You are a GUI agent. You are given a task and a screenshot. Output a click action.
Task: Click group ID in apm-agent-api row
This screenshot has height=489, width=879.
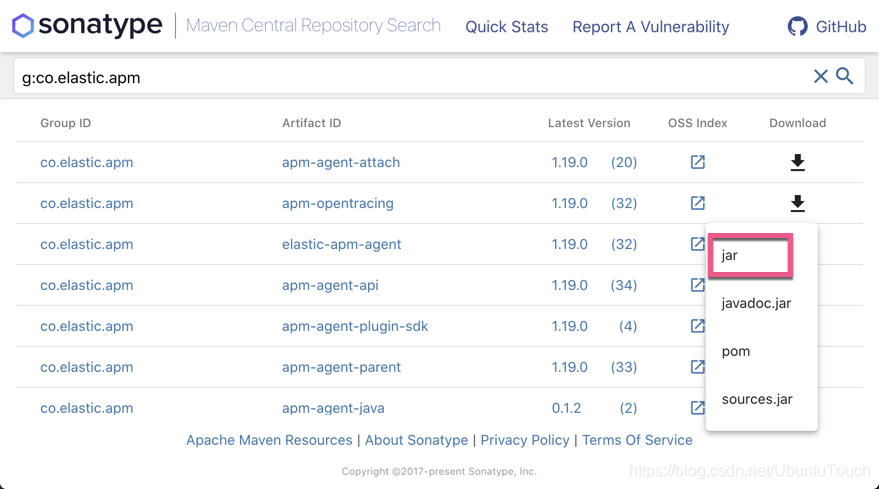86,285
